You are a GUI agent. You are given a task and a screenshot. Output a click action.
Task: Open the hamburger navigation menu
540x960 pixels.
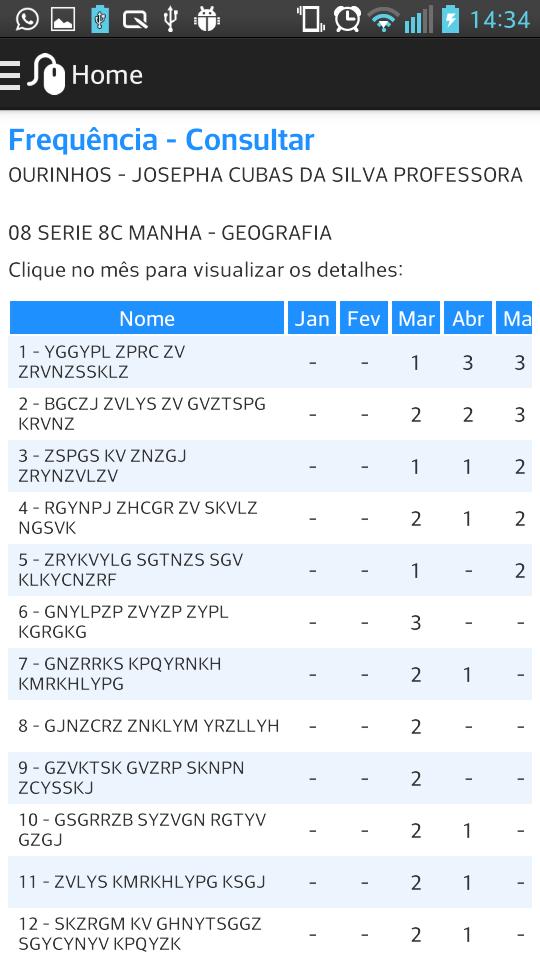click(x=9, y=75)
